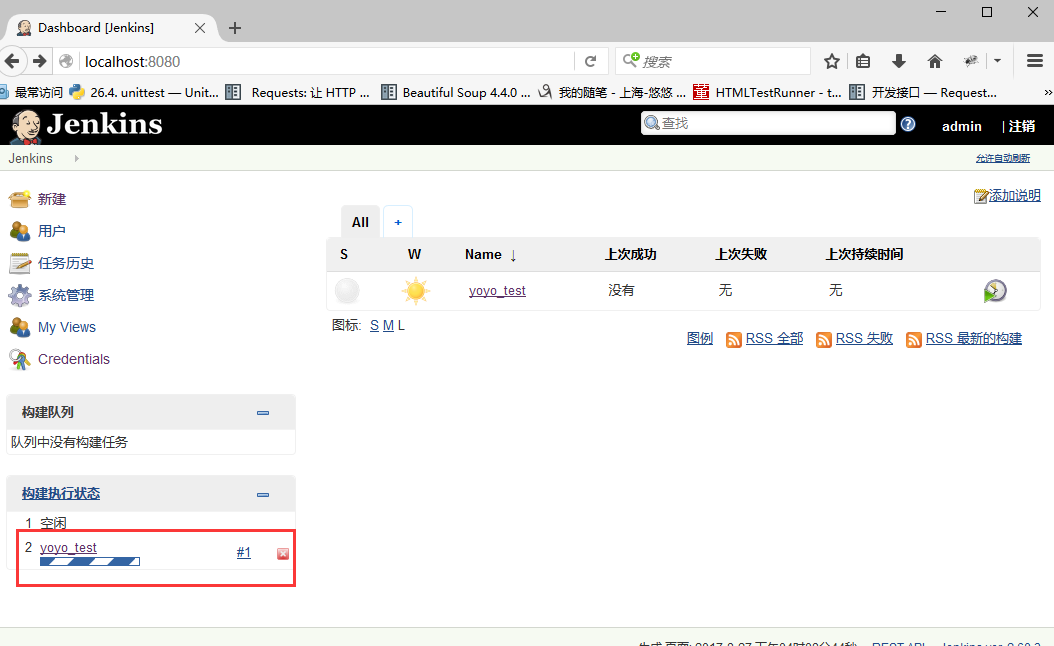Click the yoyo_test build progress bar
The width and height of the screenshot is (1054, 646).
click(x=90, y=562)
